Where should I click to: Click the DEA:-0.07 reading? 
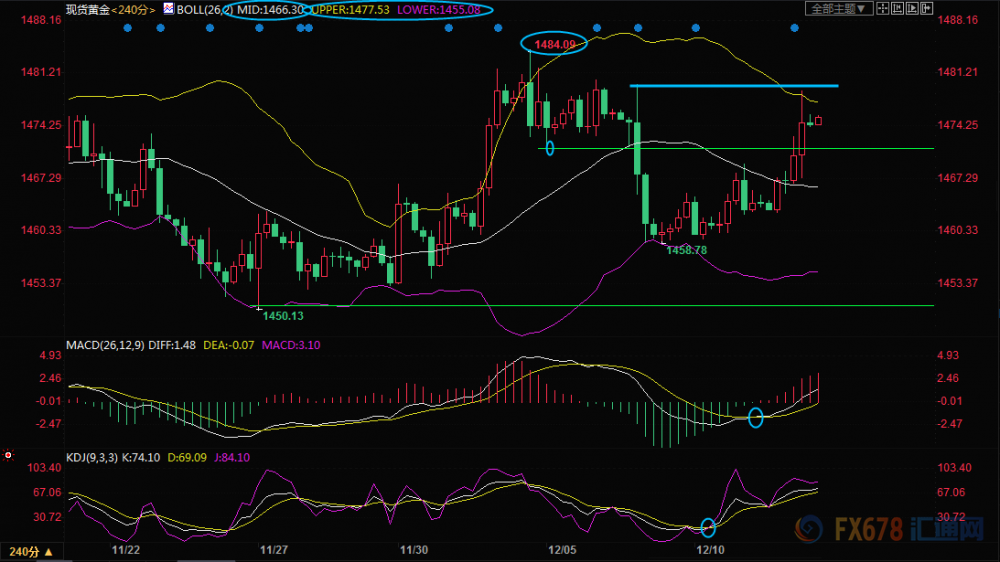click(228, 345)
